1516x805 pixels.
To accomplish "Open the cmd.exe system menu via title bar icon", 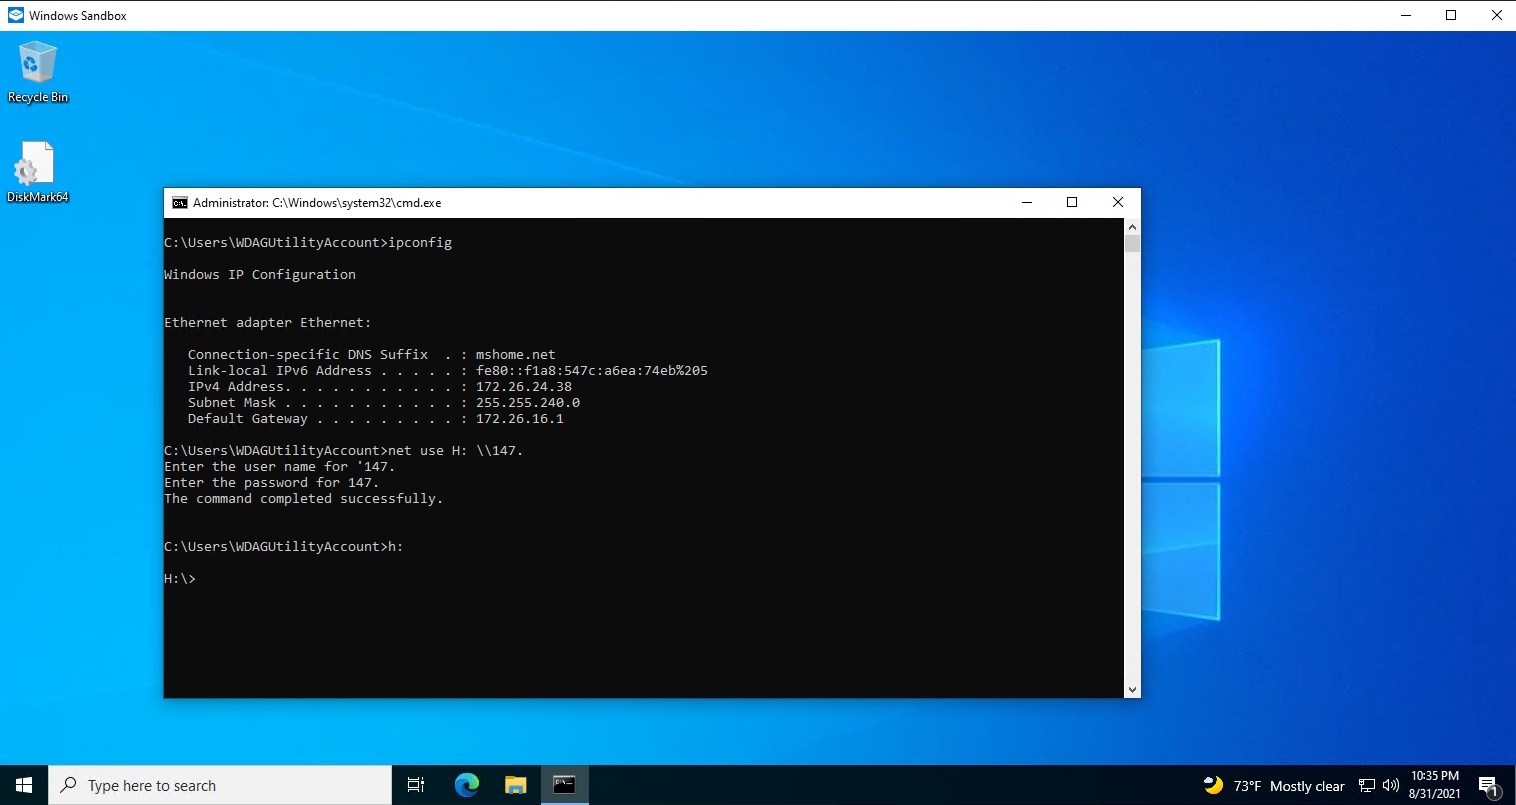I will tap(180, 202).
